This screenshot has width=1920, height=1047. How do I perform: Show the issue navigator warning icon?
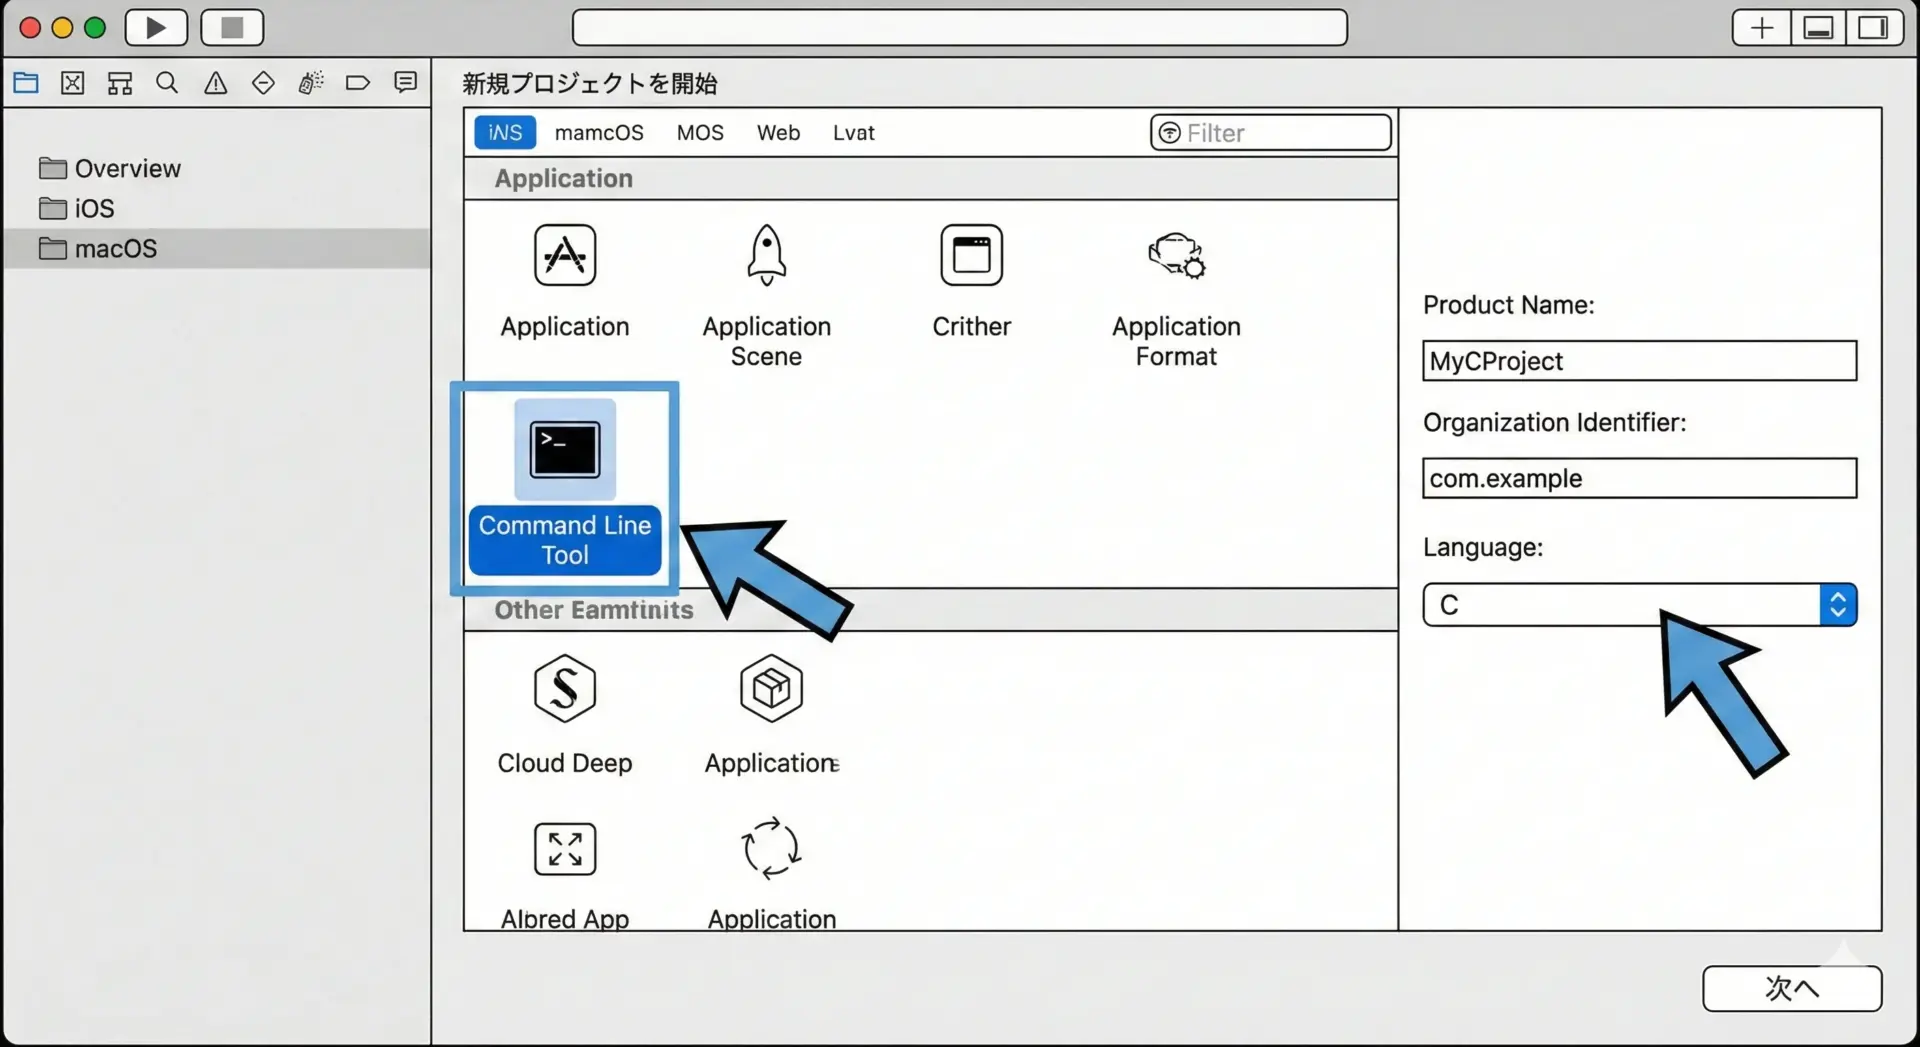pos(215,83)
